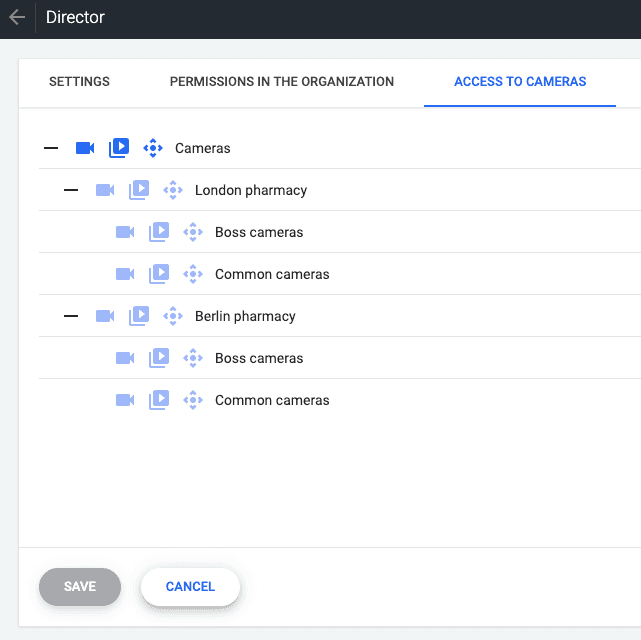The height and width of the screenshot is (640, 641).
Task: Enable archive playback for Berlin pharmacy
Action: 139,316
